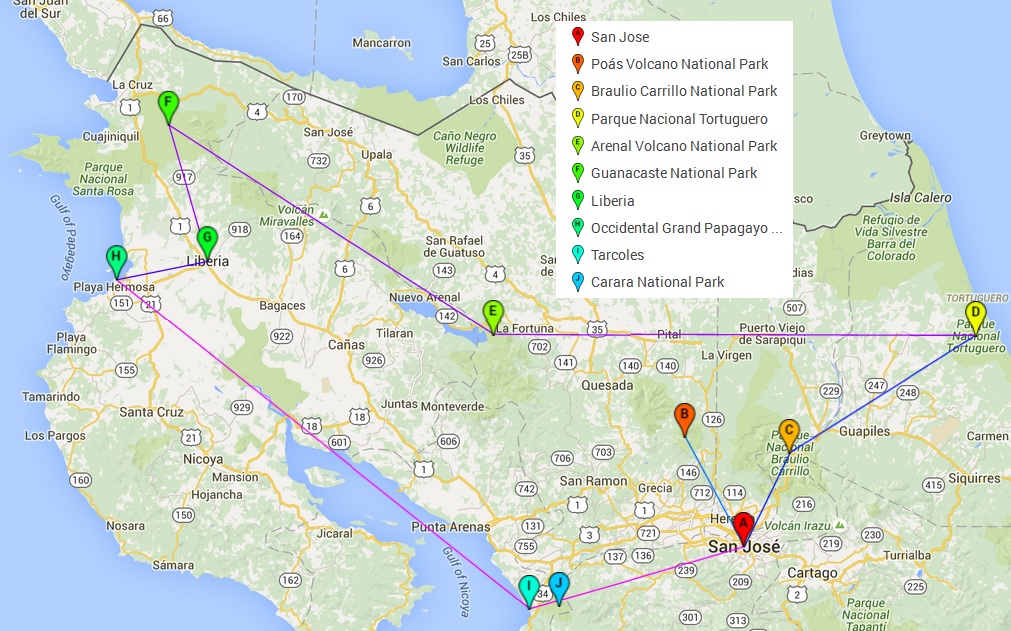Viewport: 1011px width, 631px height.
Task: Click the "Tamarindo" map label
Action: point(51,396)
